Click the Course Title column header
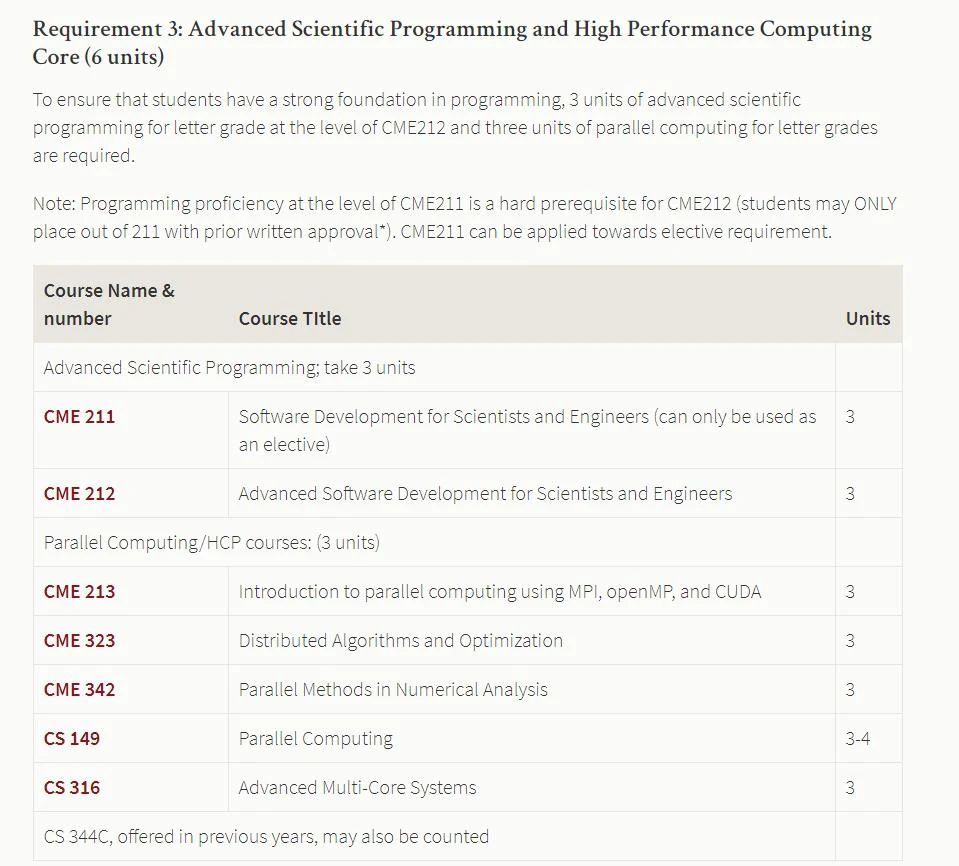Screen dimensions: 959x866 coord(290,319)
